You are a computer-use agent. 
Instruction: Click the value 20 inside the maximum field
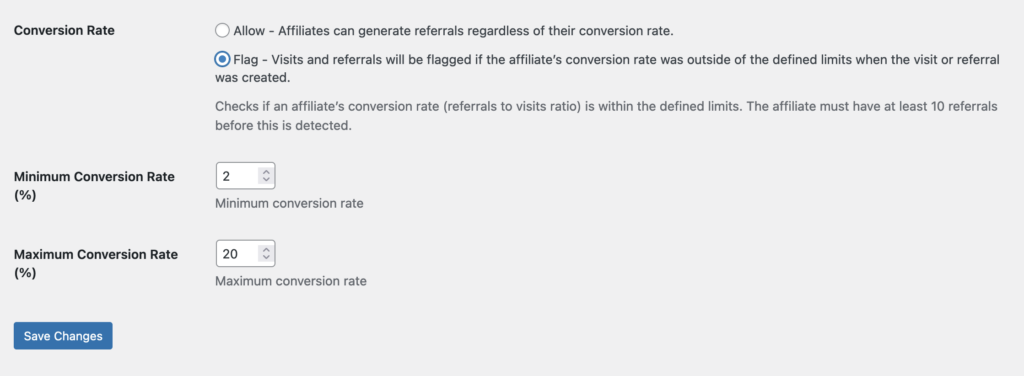point(230,253)
